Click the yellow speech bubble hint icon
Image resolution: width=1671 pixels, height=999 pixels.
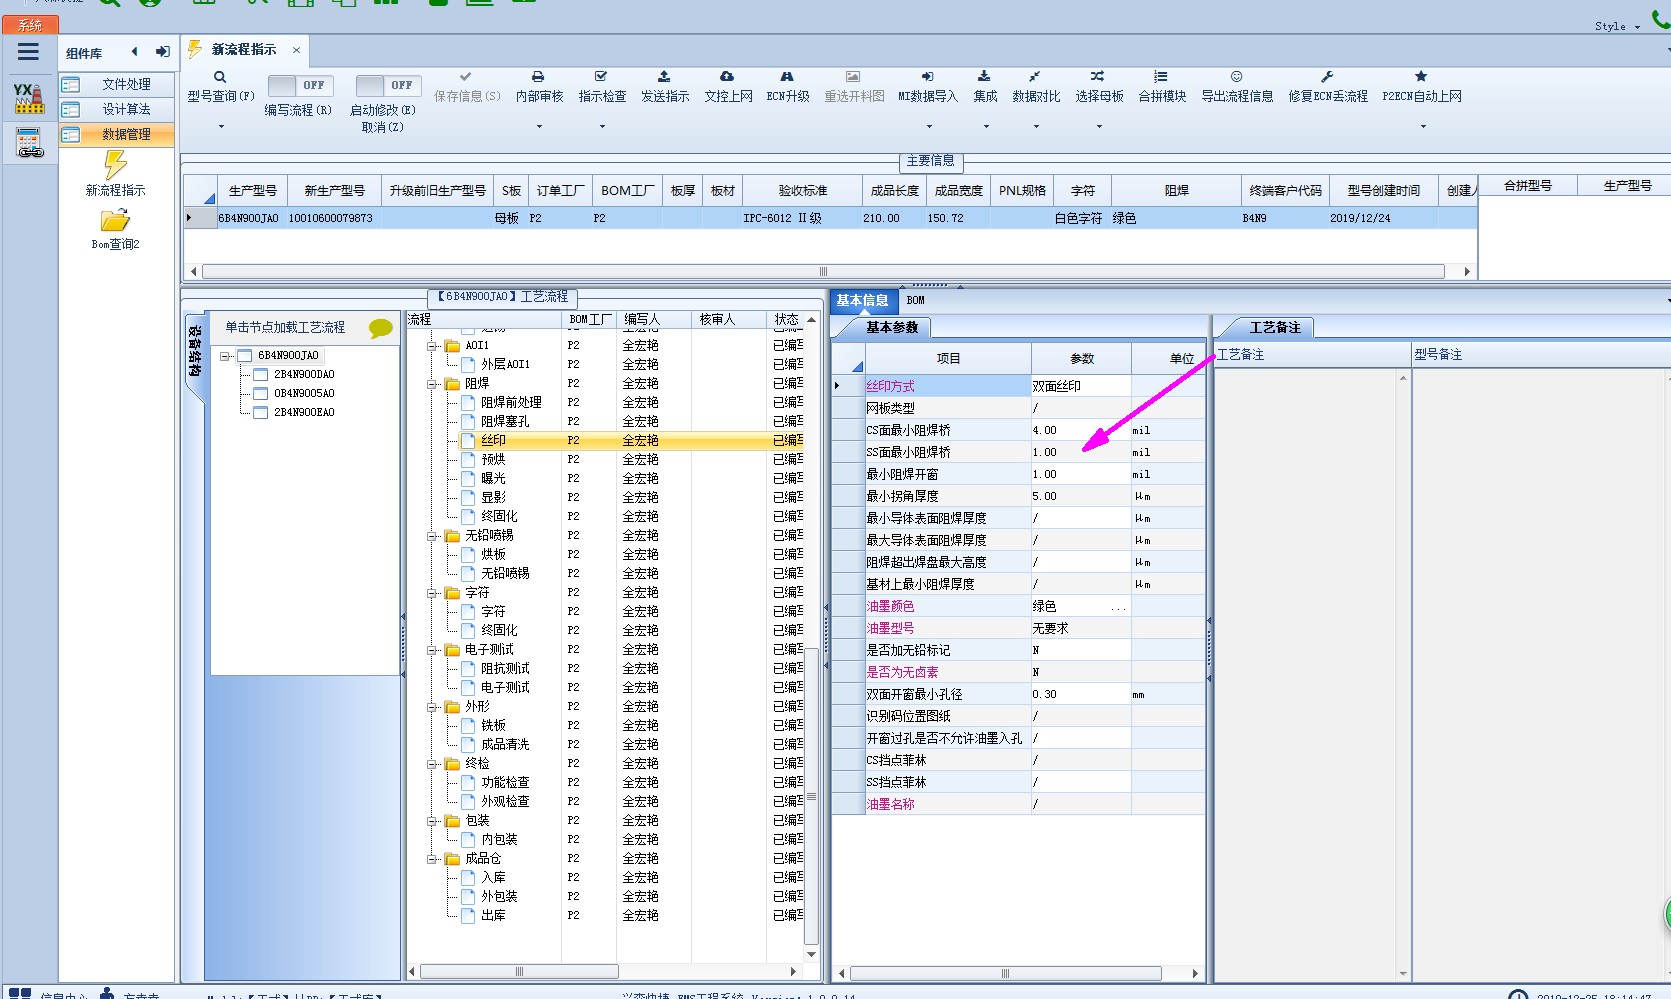click(380, 327)
